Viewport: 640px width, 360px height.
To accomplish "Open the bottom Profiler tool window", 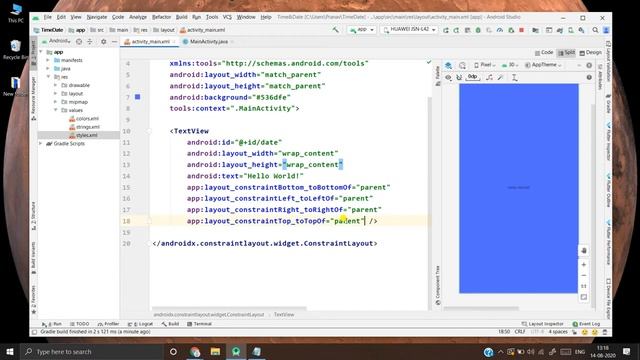I will click(108, 324).
